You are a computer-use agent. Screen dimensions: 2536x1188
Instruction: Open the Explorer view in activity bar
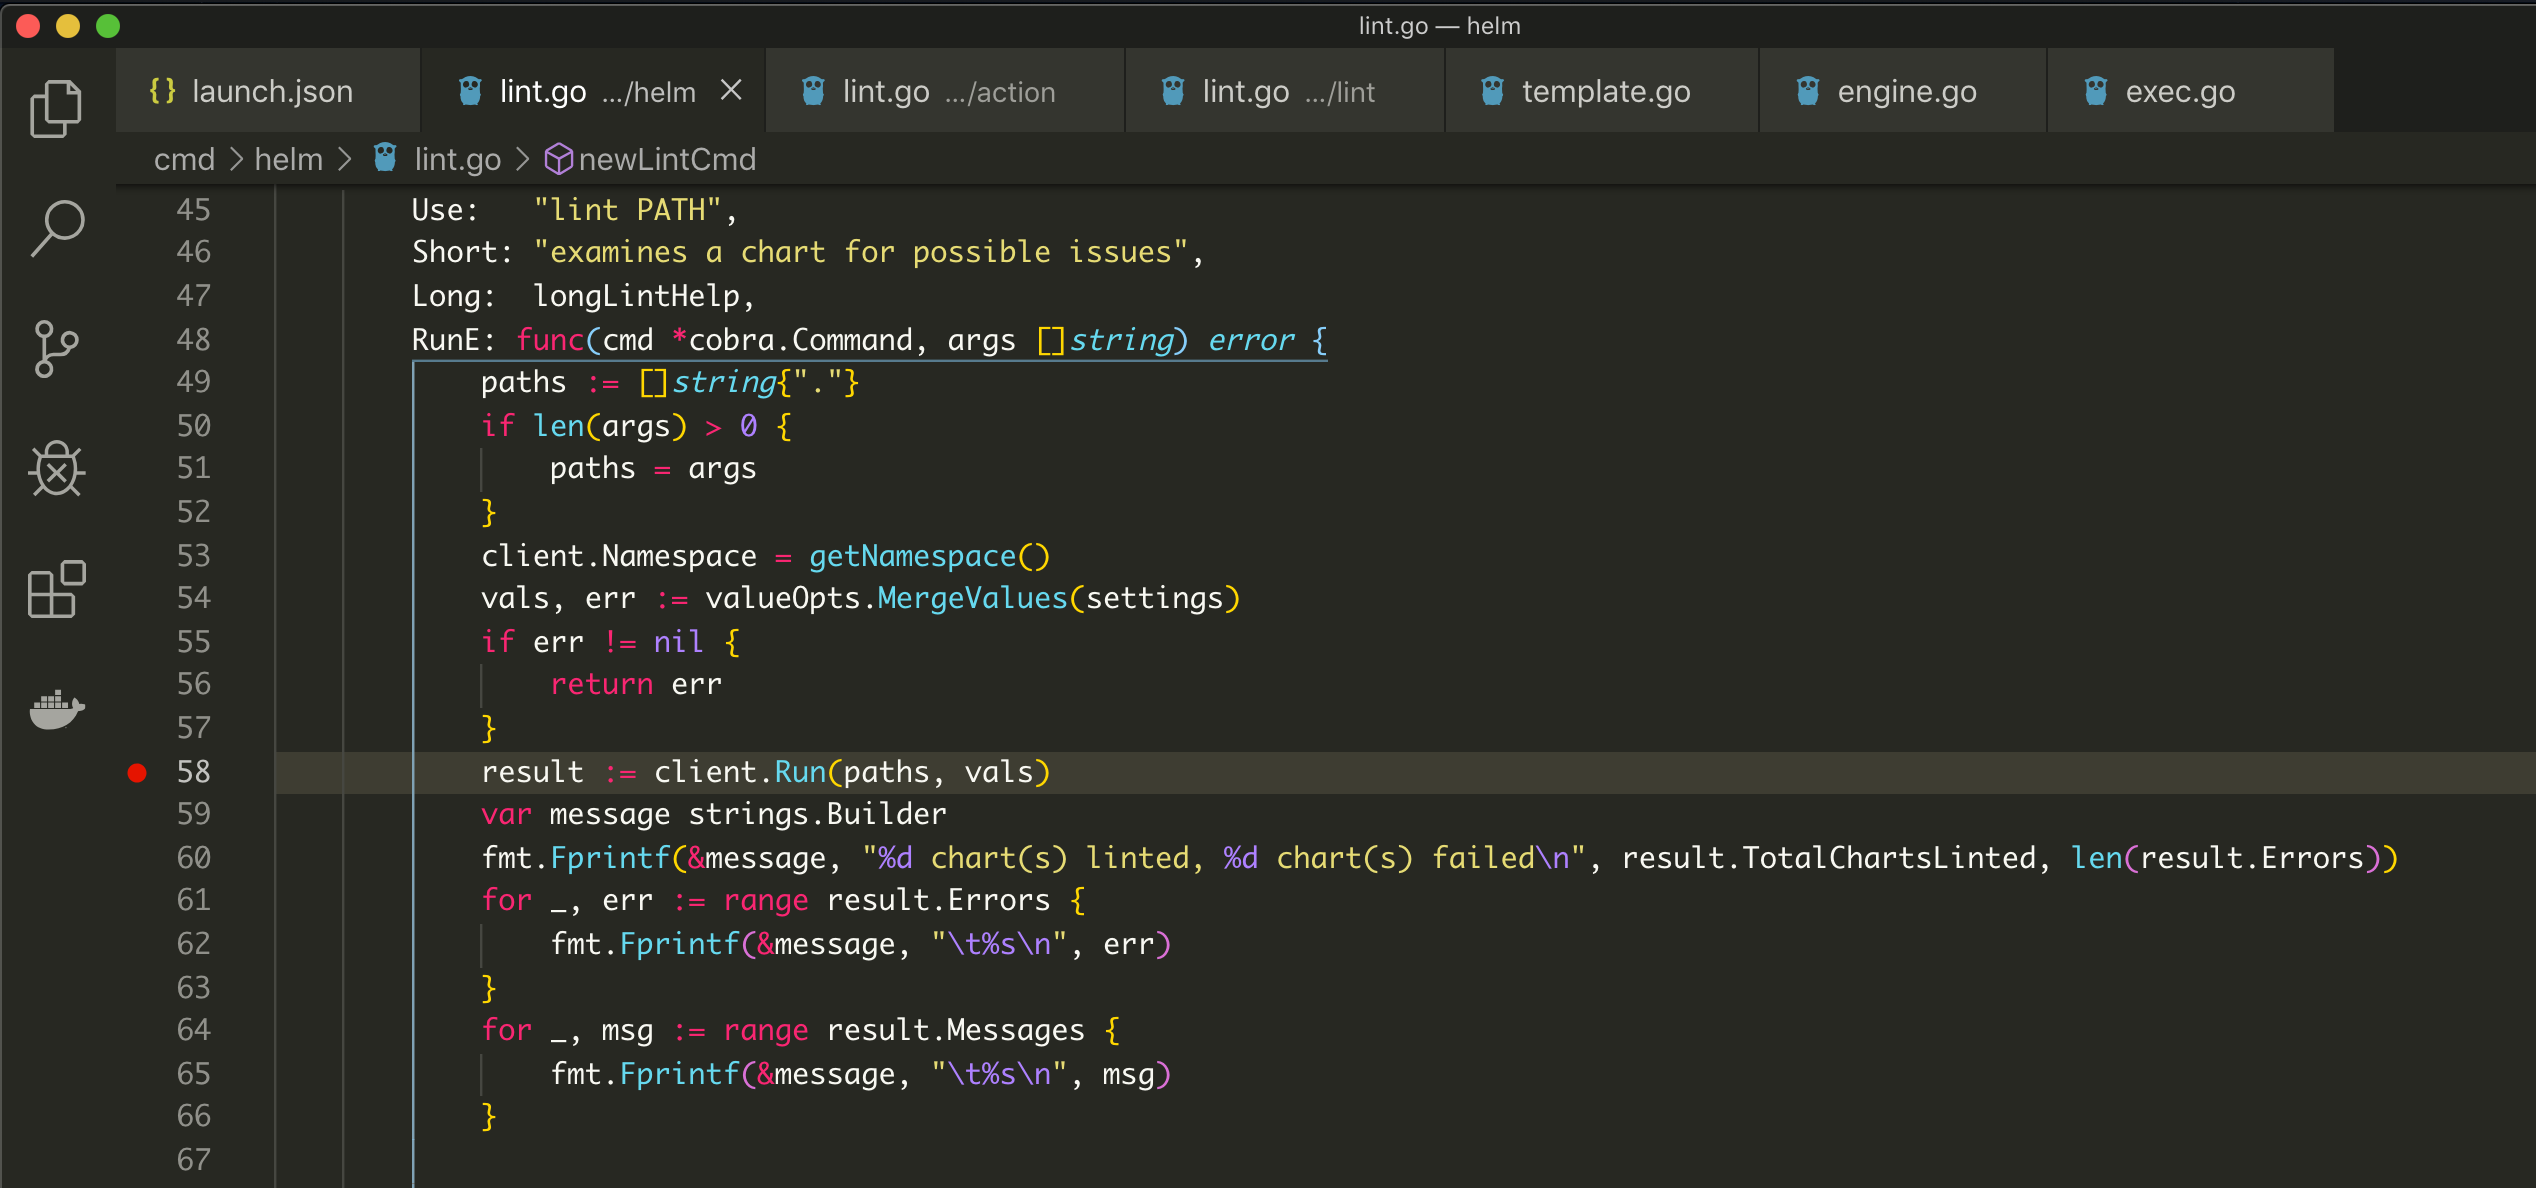pos(56,108)
